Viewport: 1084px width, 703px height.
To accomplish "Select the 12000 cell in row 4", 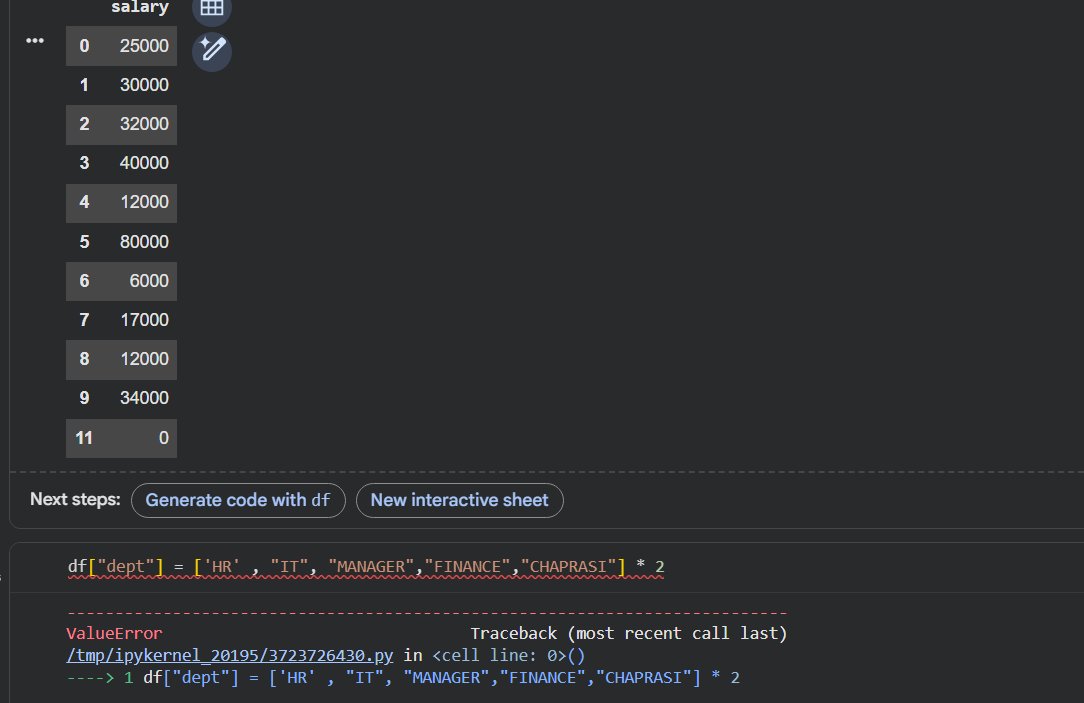I will tap(144, 202).
